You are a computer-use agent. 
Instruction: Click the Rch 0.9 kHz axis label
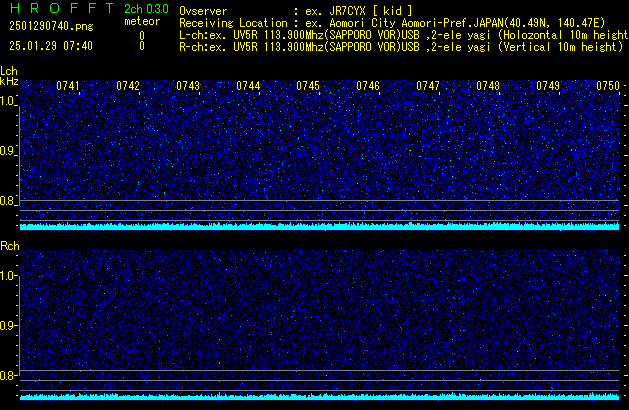pyautogui.click(x=7, y=325)
